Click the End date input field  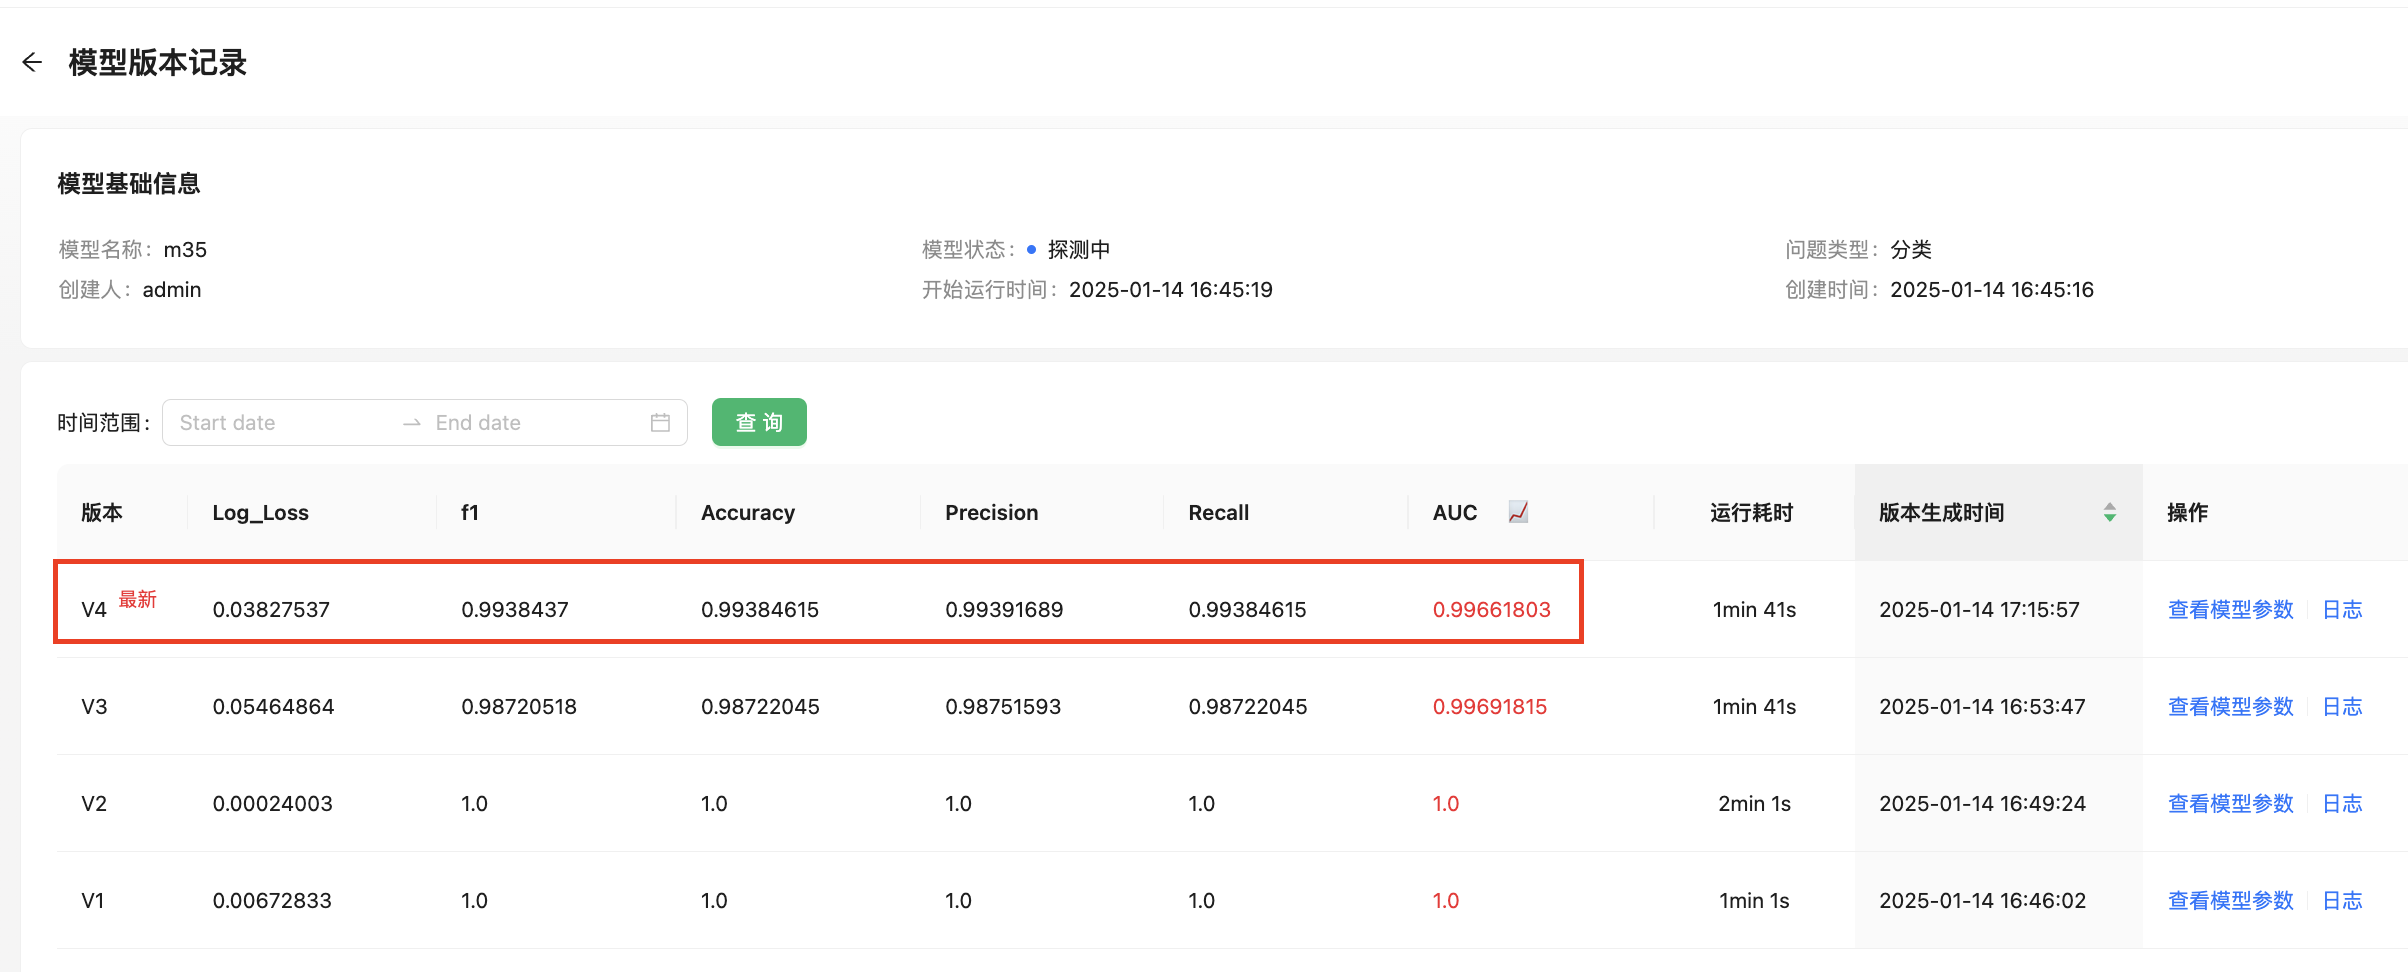(x=530, y=423)
